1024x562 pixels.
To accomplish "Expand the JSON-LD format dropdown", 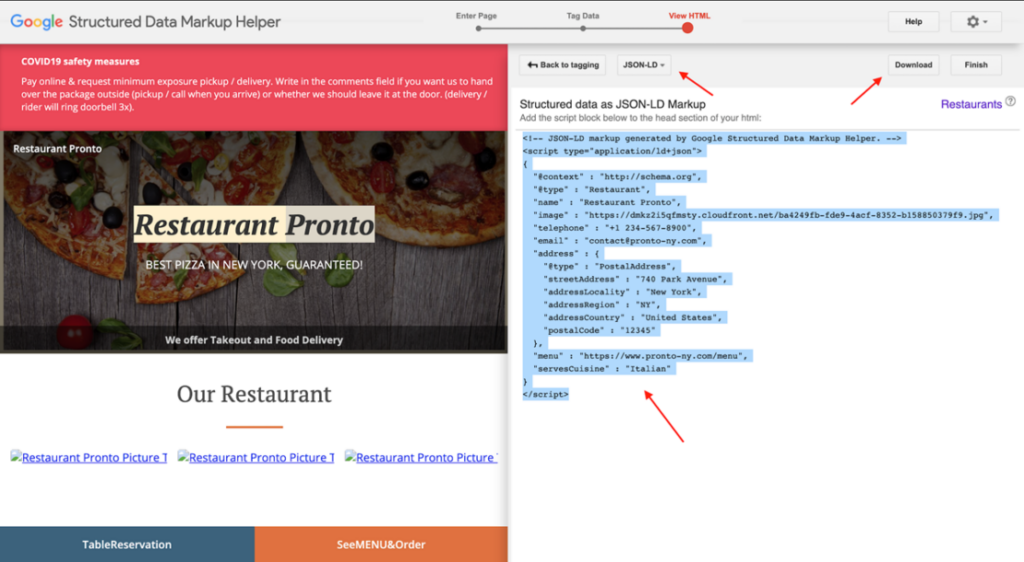I will [645, 65].
